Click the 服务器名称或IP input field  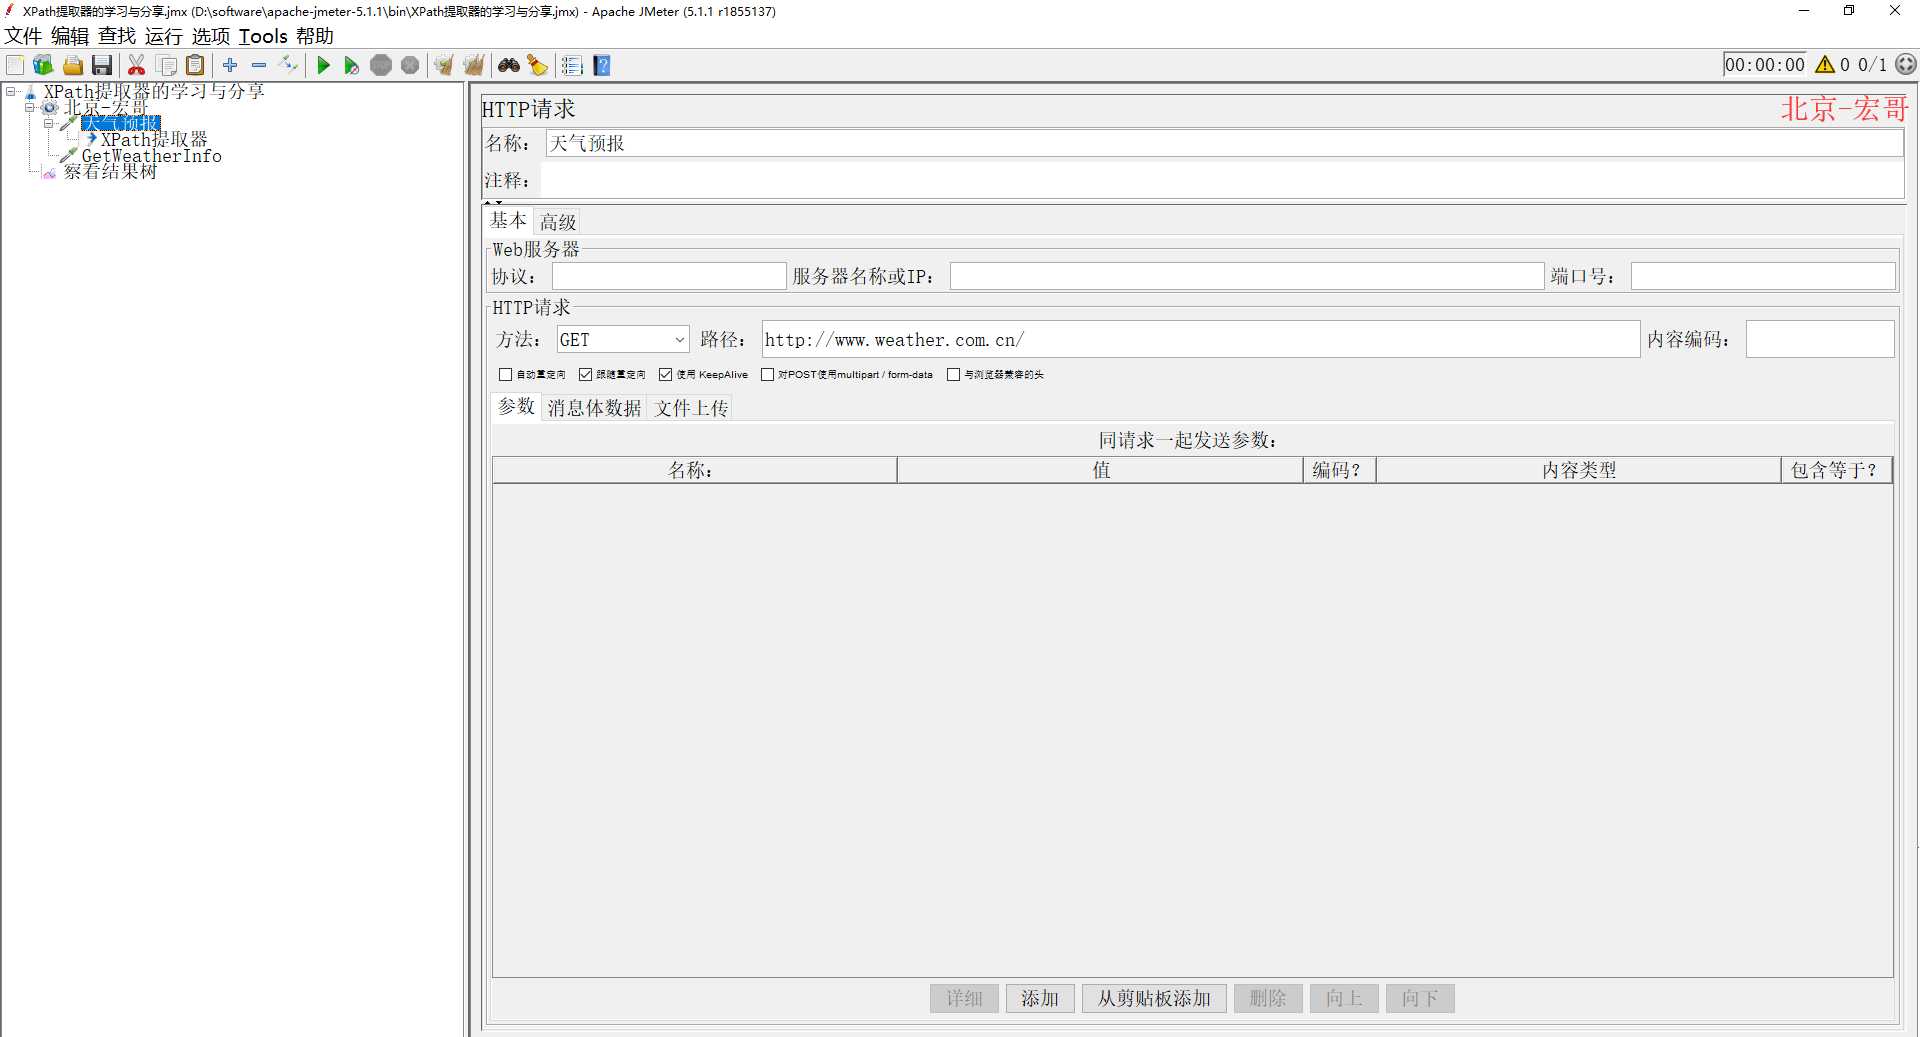[x=1247, y=276]
